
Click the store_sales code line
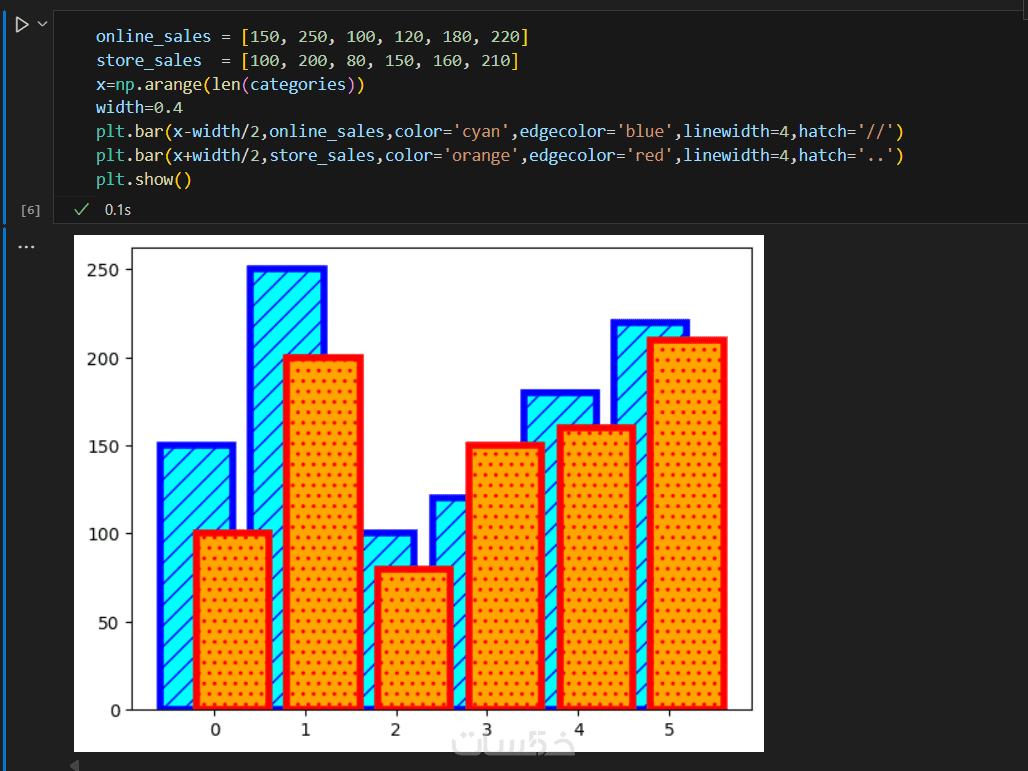(307, 60)
